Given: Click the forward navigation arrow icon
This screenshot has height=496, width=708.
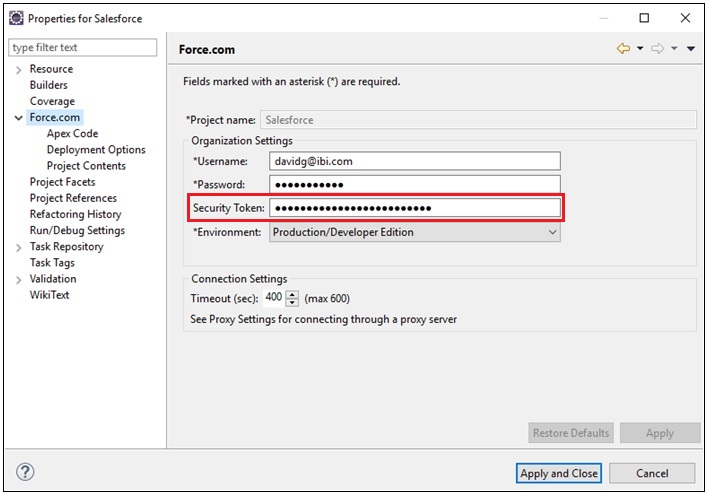Looking at the screenshot, I should pos(657,48).
